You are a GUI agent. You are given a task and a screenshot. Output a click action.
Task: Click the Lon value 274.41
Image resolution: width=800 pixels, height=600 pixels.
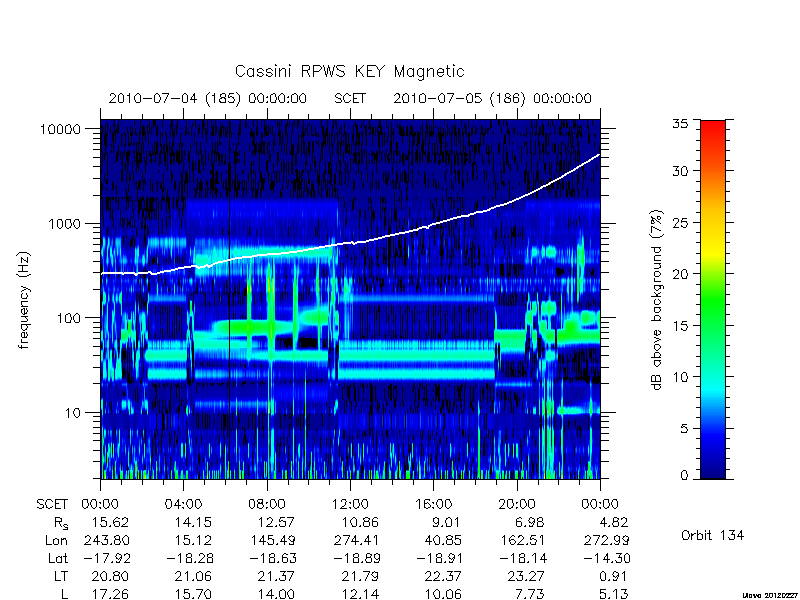point(356,540)
